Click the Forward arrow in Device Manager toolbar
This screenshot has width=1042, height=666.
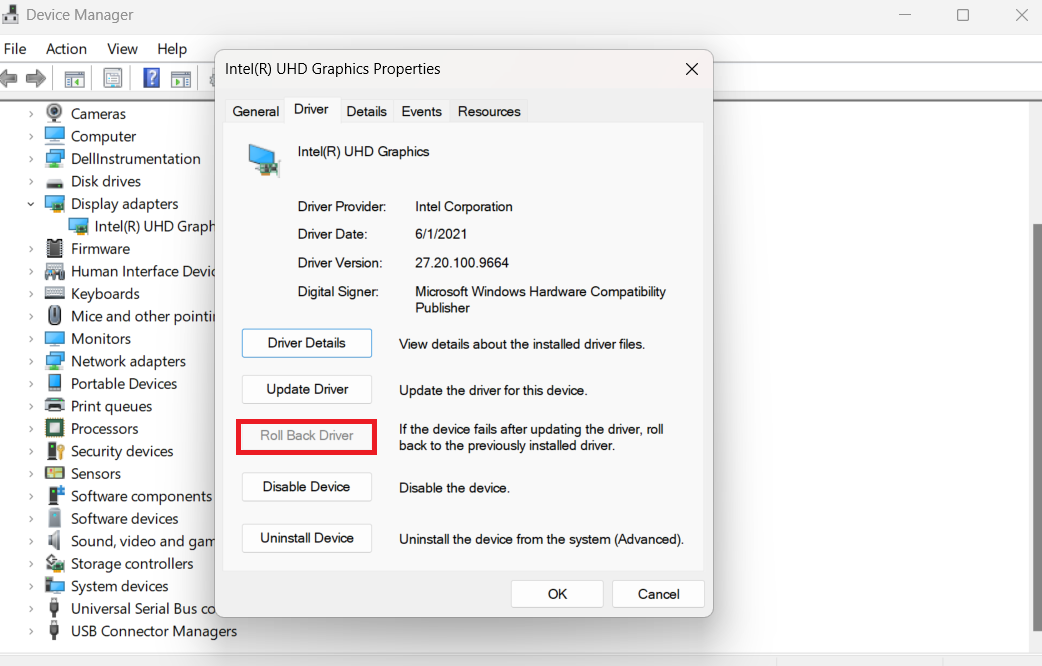click(x=36, y=78)
